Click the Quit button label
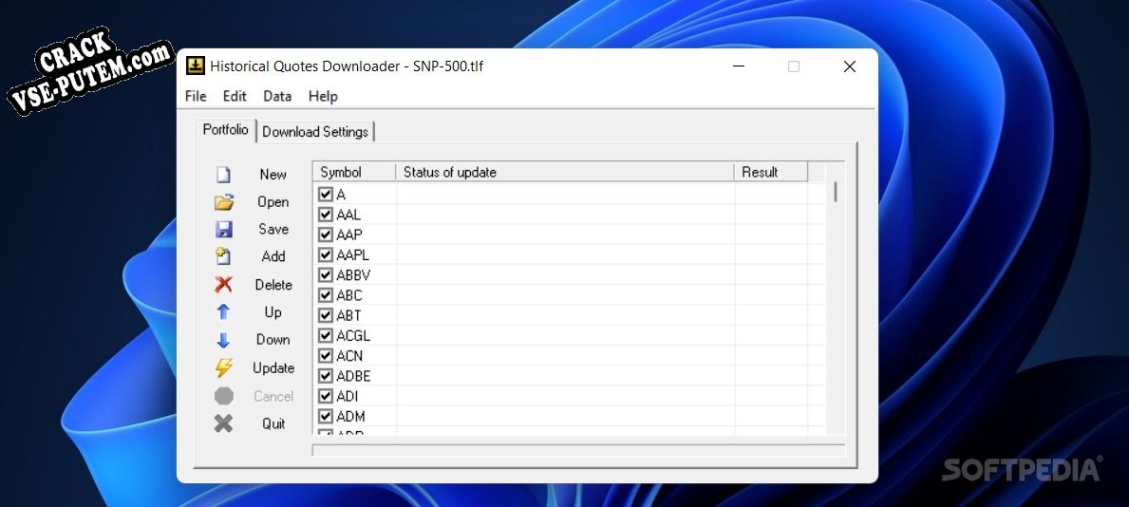Viewport: 1129px width, 507px height. [x=274, y=423]
